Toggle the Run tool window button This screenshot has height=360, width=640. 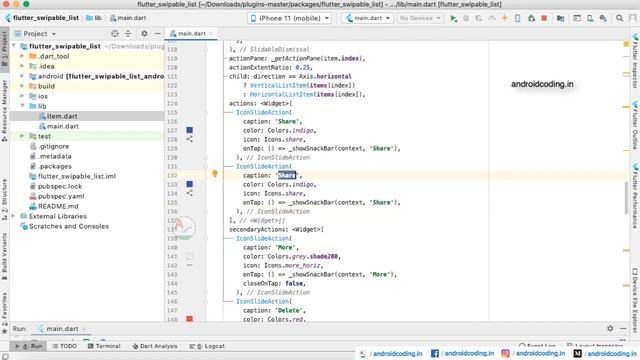(x=29, y=346)
